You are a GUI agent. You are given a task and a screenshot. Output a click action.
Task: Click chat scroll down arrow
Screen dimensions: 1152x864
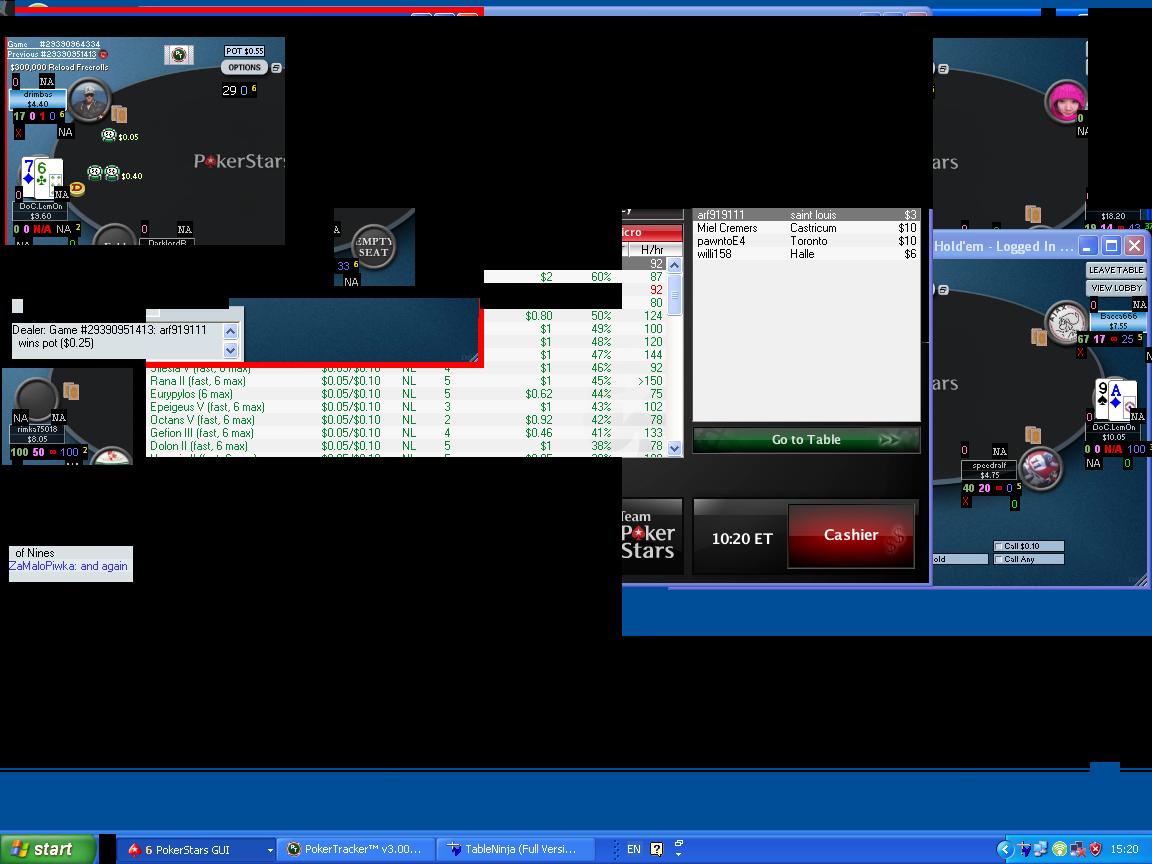tap(231, 350)
